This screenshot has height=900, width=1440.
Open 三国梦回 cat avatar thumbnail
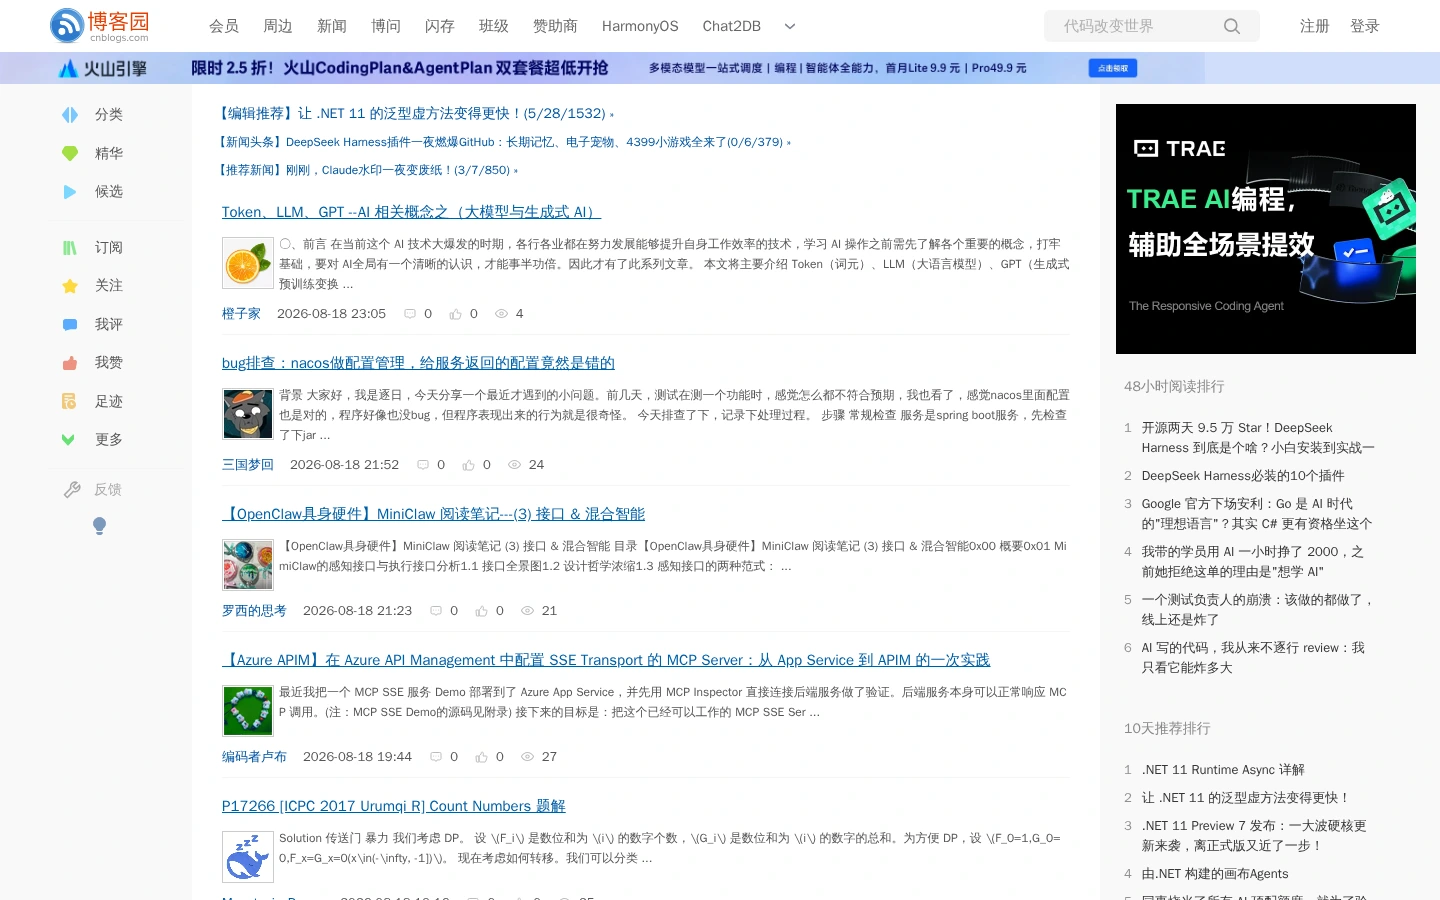pyautogui.click(x=248, y=414)
